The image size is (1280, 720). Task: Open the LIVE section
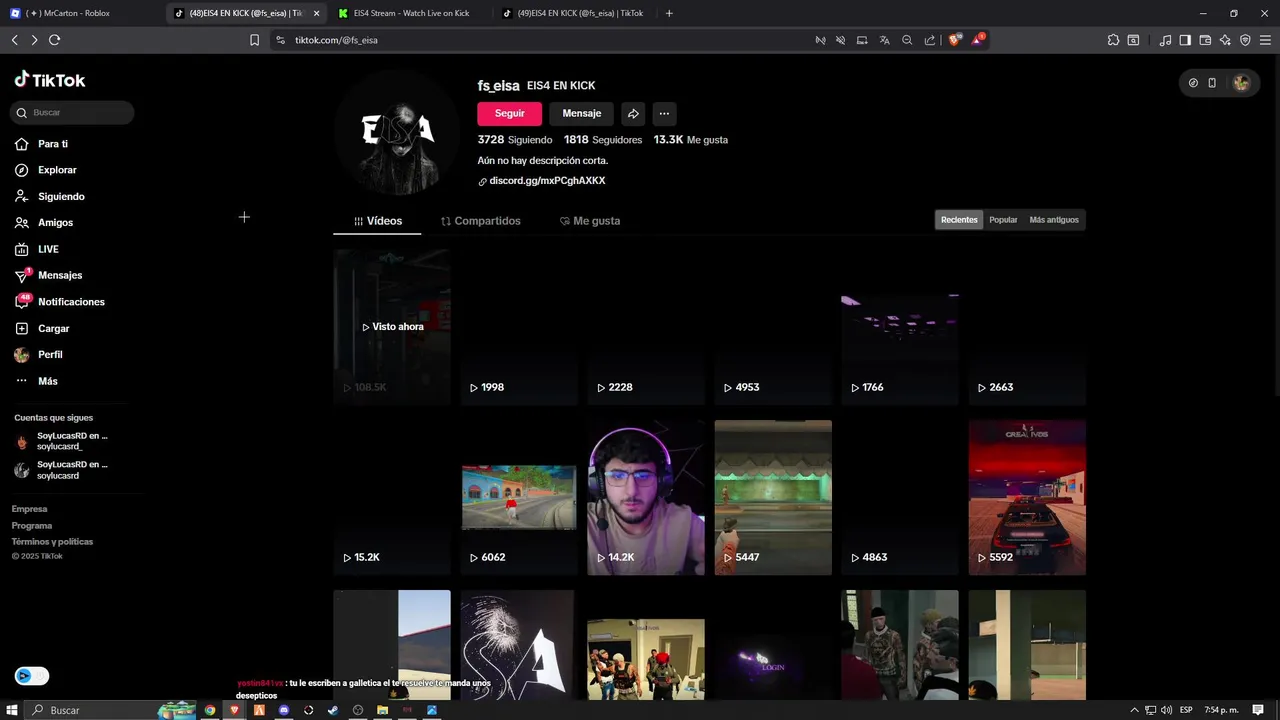[x=37, y=249]
